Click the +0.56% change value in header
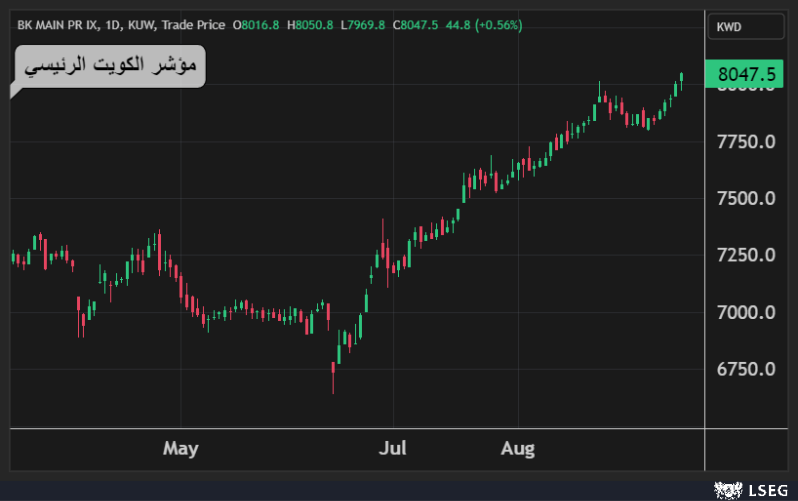This screenshot has width=798, height=501. pos(494,25)
